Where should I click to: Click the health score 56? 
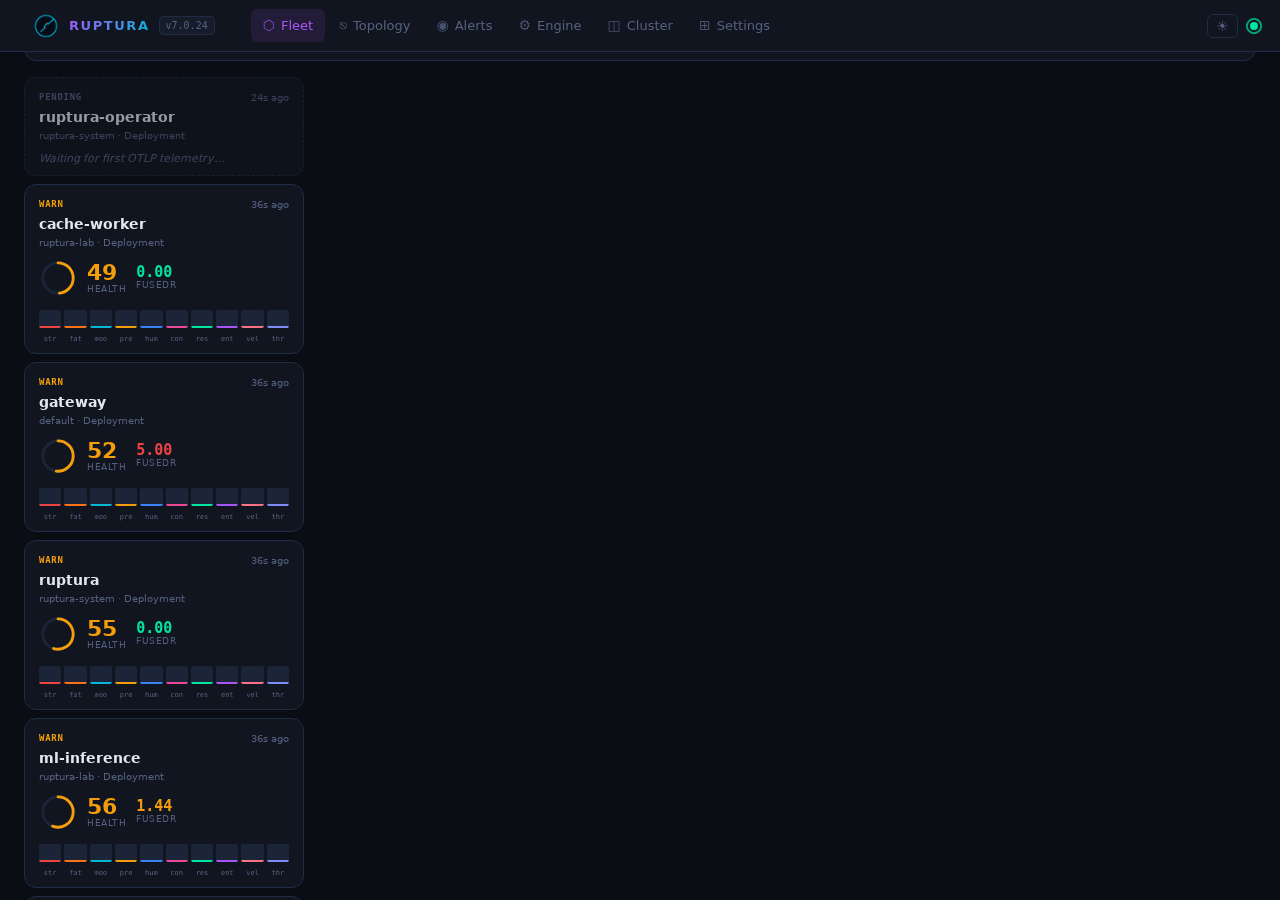102,807
